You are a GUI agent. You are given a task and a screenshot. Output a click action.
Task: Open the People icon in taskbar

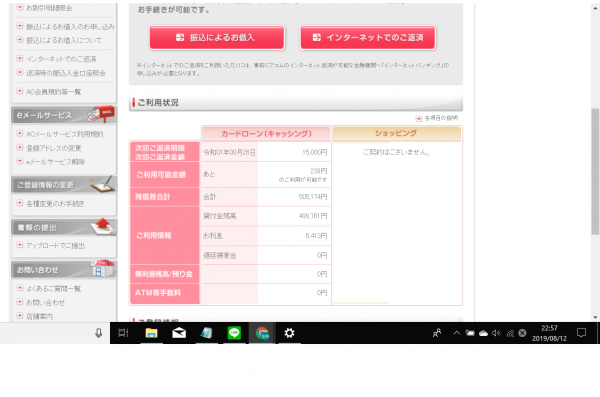pos(437,333)
